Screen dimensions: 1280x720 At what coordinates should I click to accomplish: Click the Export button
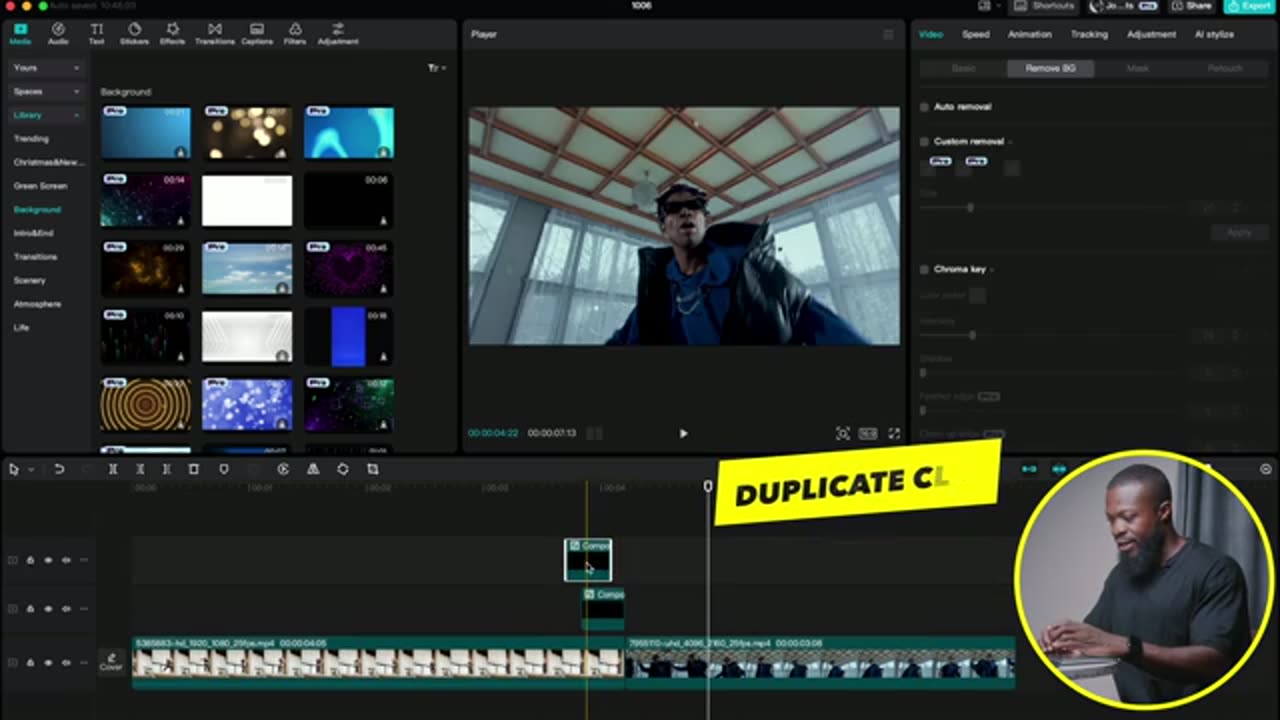click(x=1250, y=6)
